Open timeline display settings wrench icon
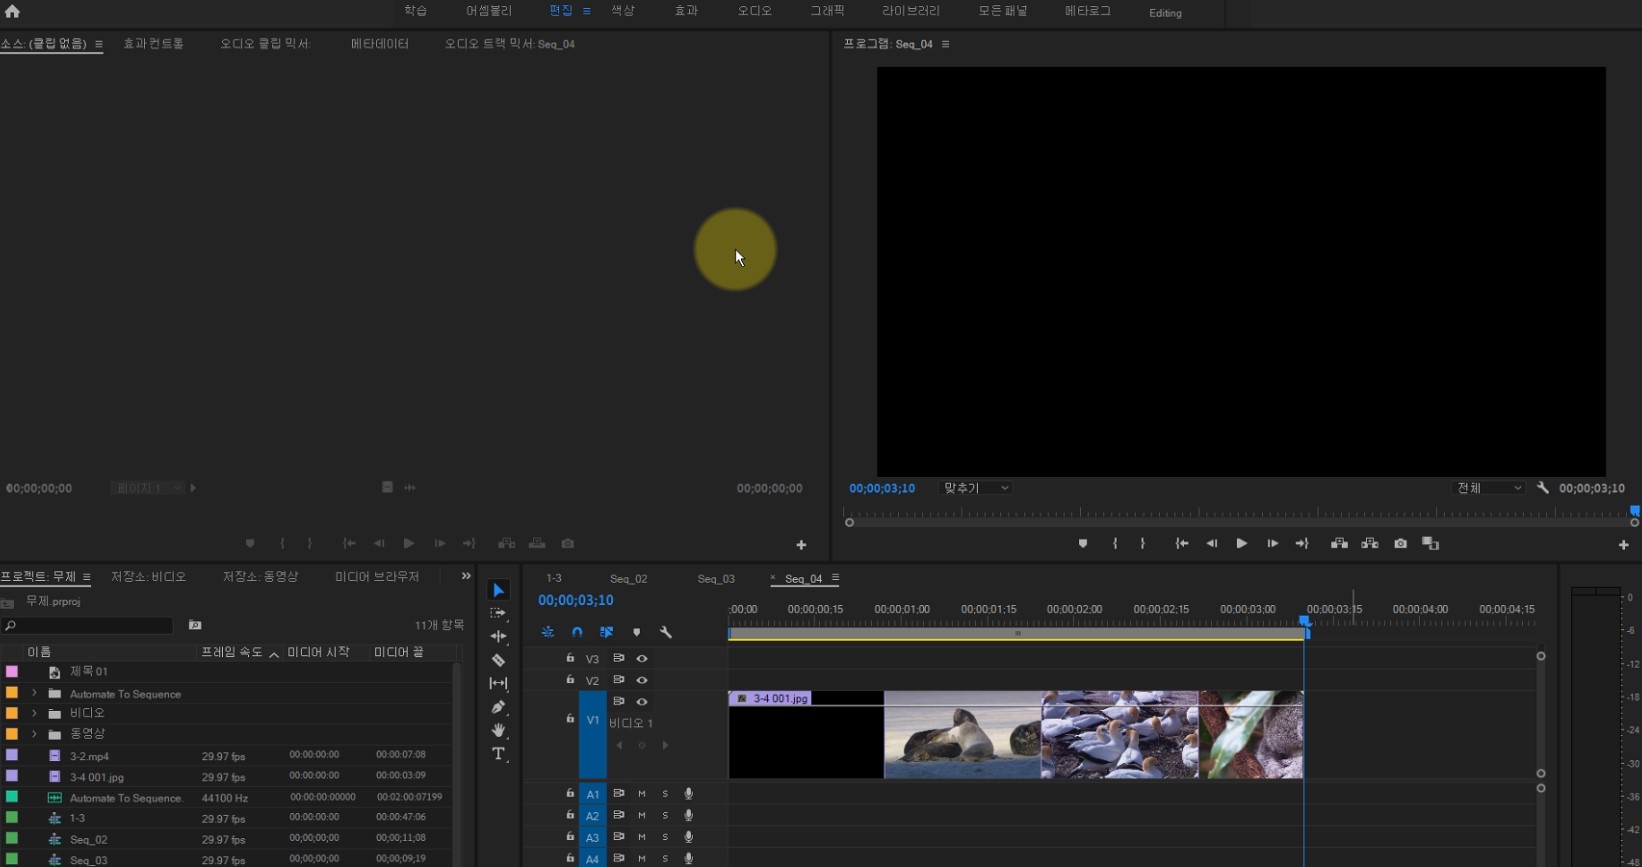The width and height of the screenshot is (1642, 867). point(666,632)
